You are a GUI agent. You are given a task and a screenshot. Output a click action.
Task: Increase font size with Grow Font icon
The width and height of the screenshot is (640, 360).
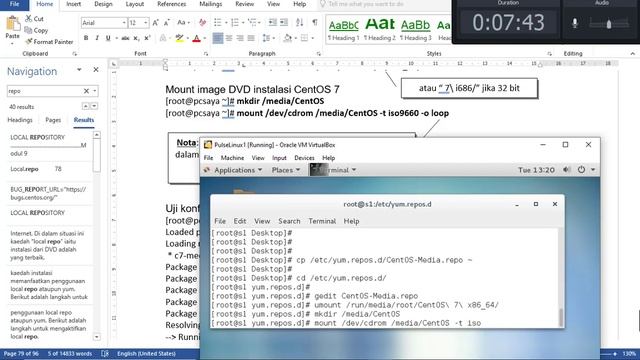tap(156, 23)
